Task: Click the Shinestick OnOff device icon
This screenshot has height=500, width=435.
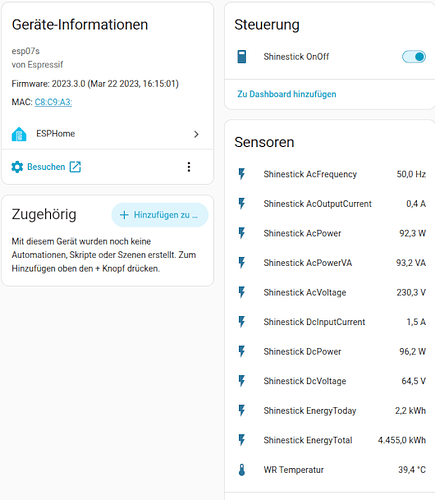Action: 242,57
